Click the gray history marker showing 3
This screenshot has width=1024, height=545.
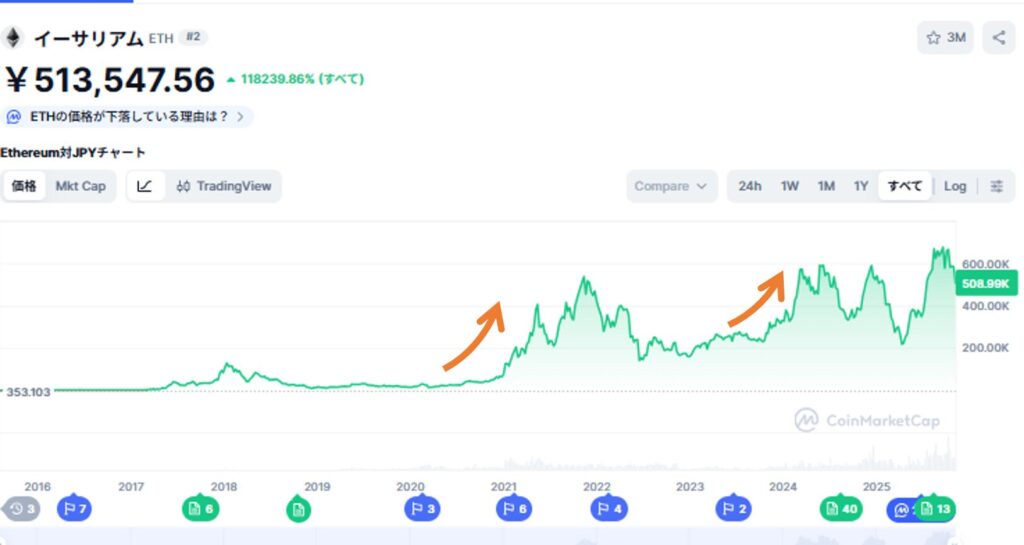point(20,509)
